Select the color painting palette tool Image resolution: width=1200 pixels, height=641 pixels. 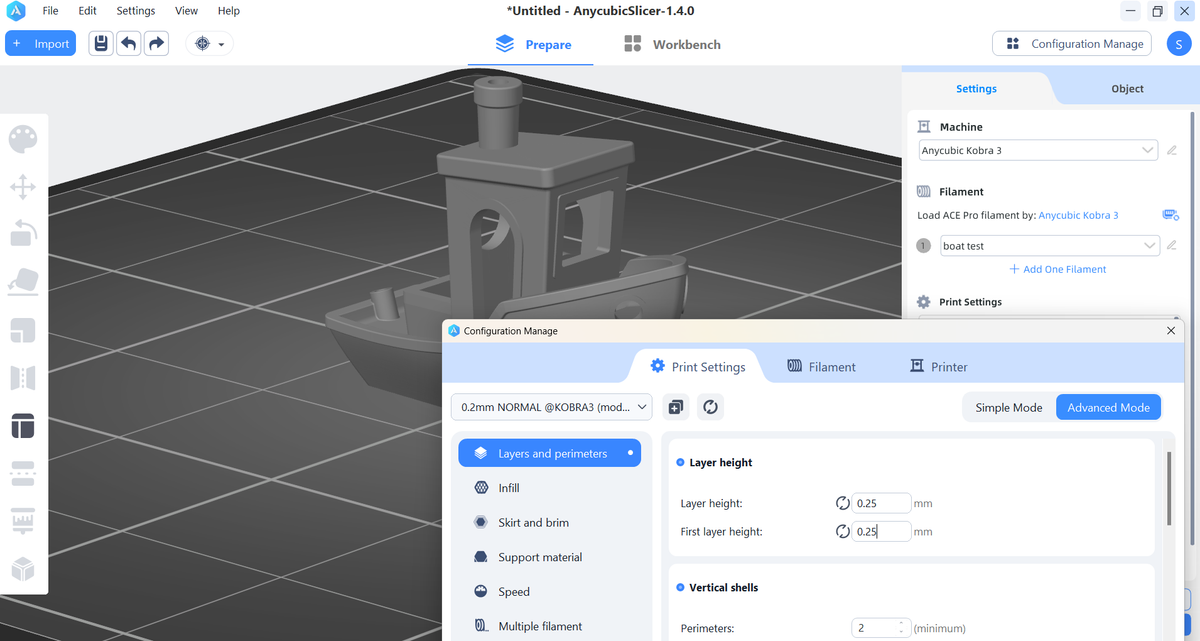pyautogui.click(x=23, y=139)
